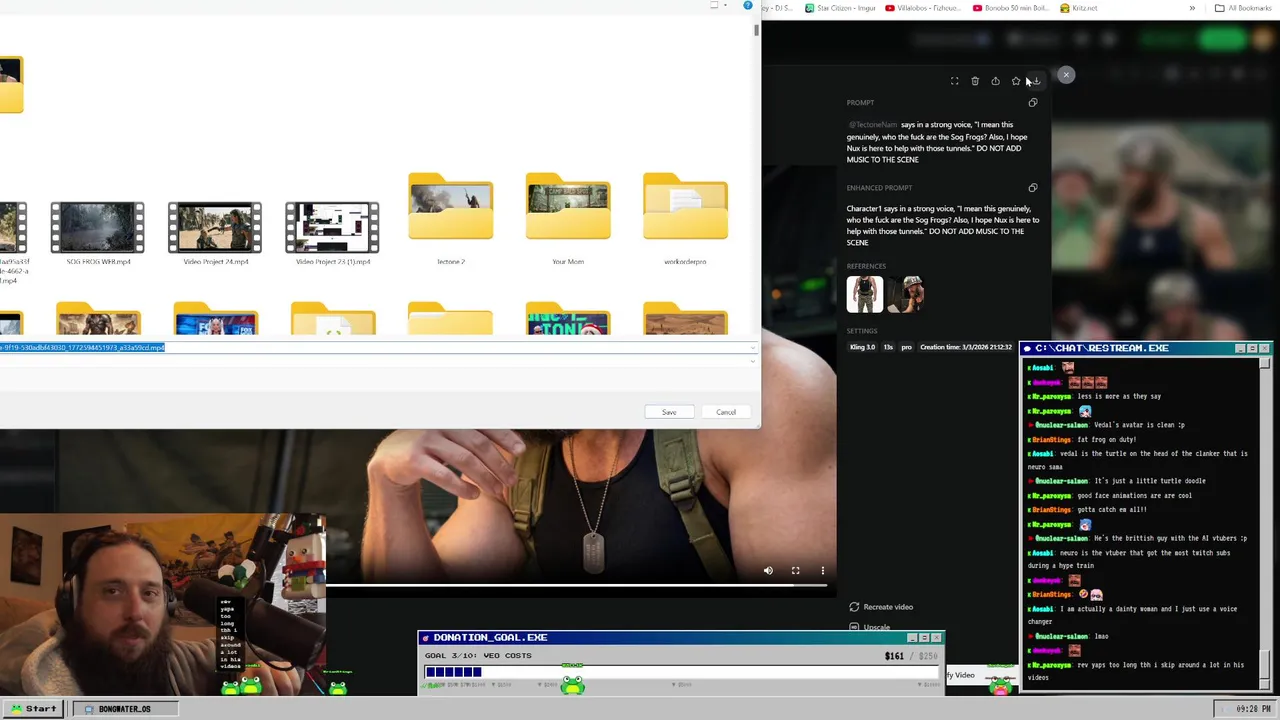
Task: Close the detail panel with the round X
Action: click(x=1066, y=75)
